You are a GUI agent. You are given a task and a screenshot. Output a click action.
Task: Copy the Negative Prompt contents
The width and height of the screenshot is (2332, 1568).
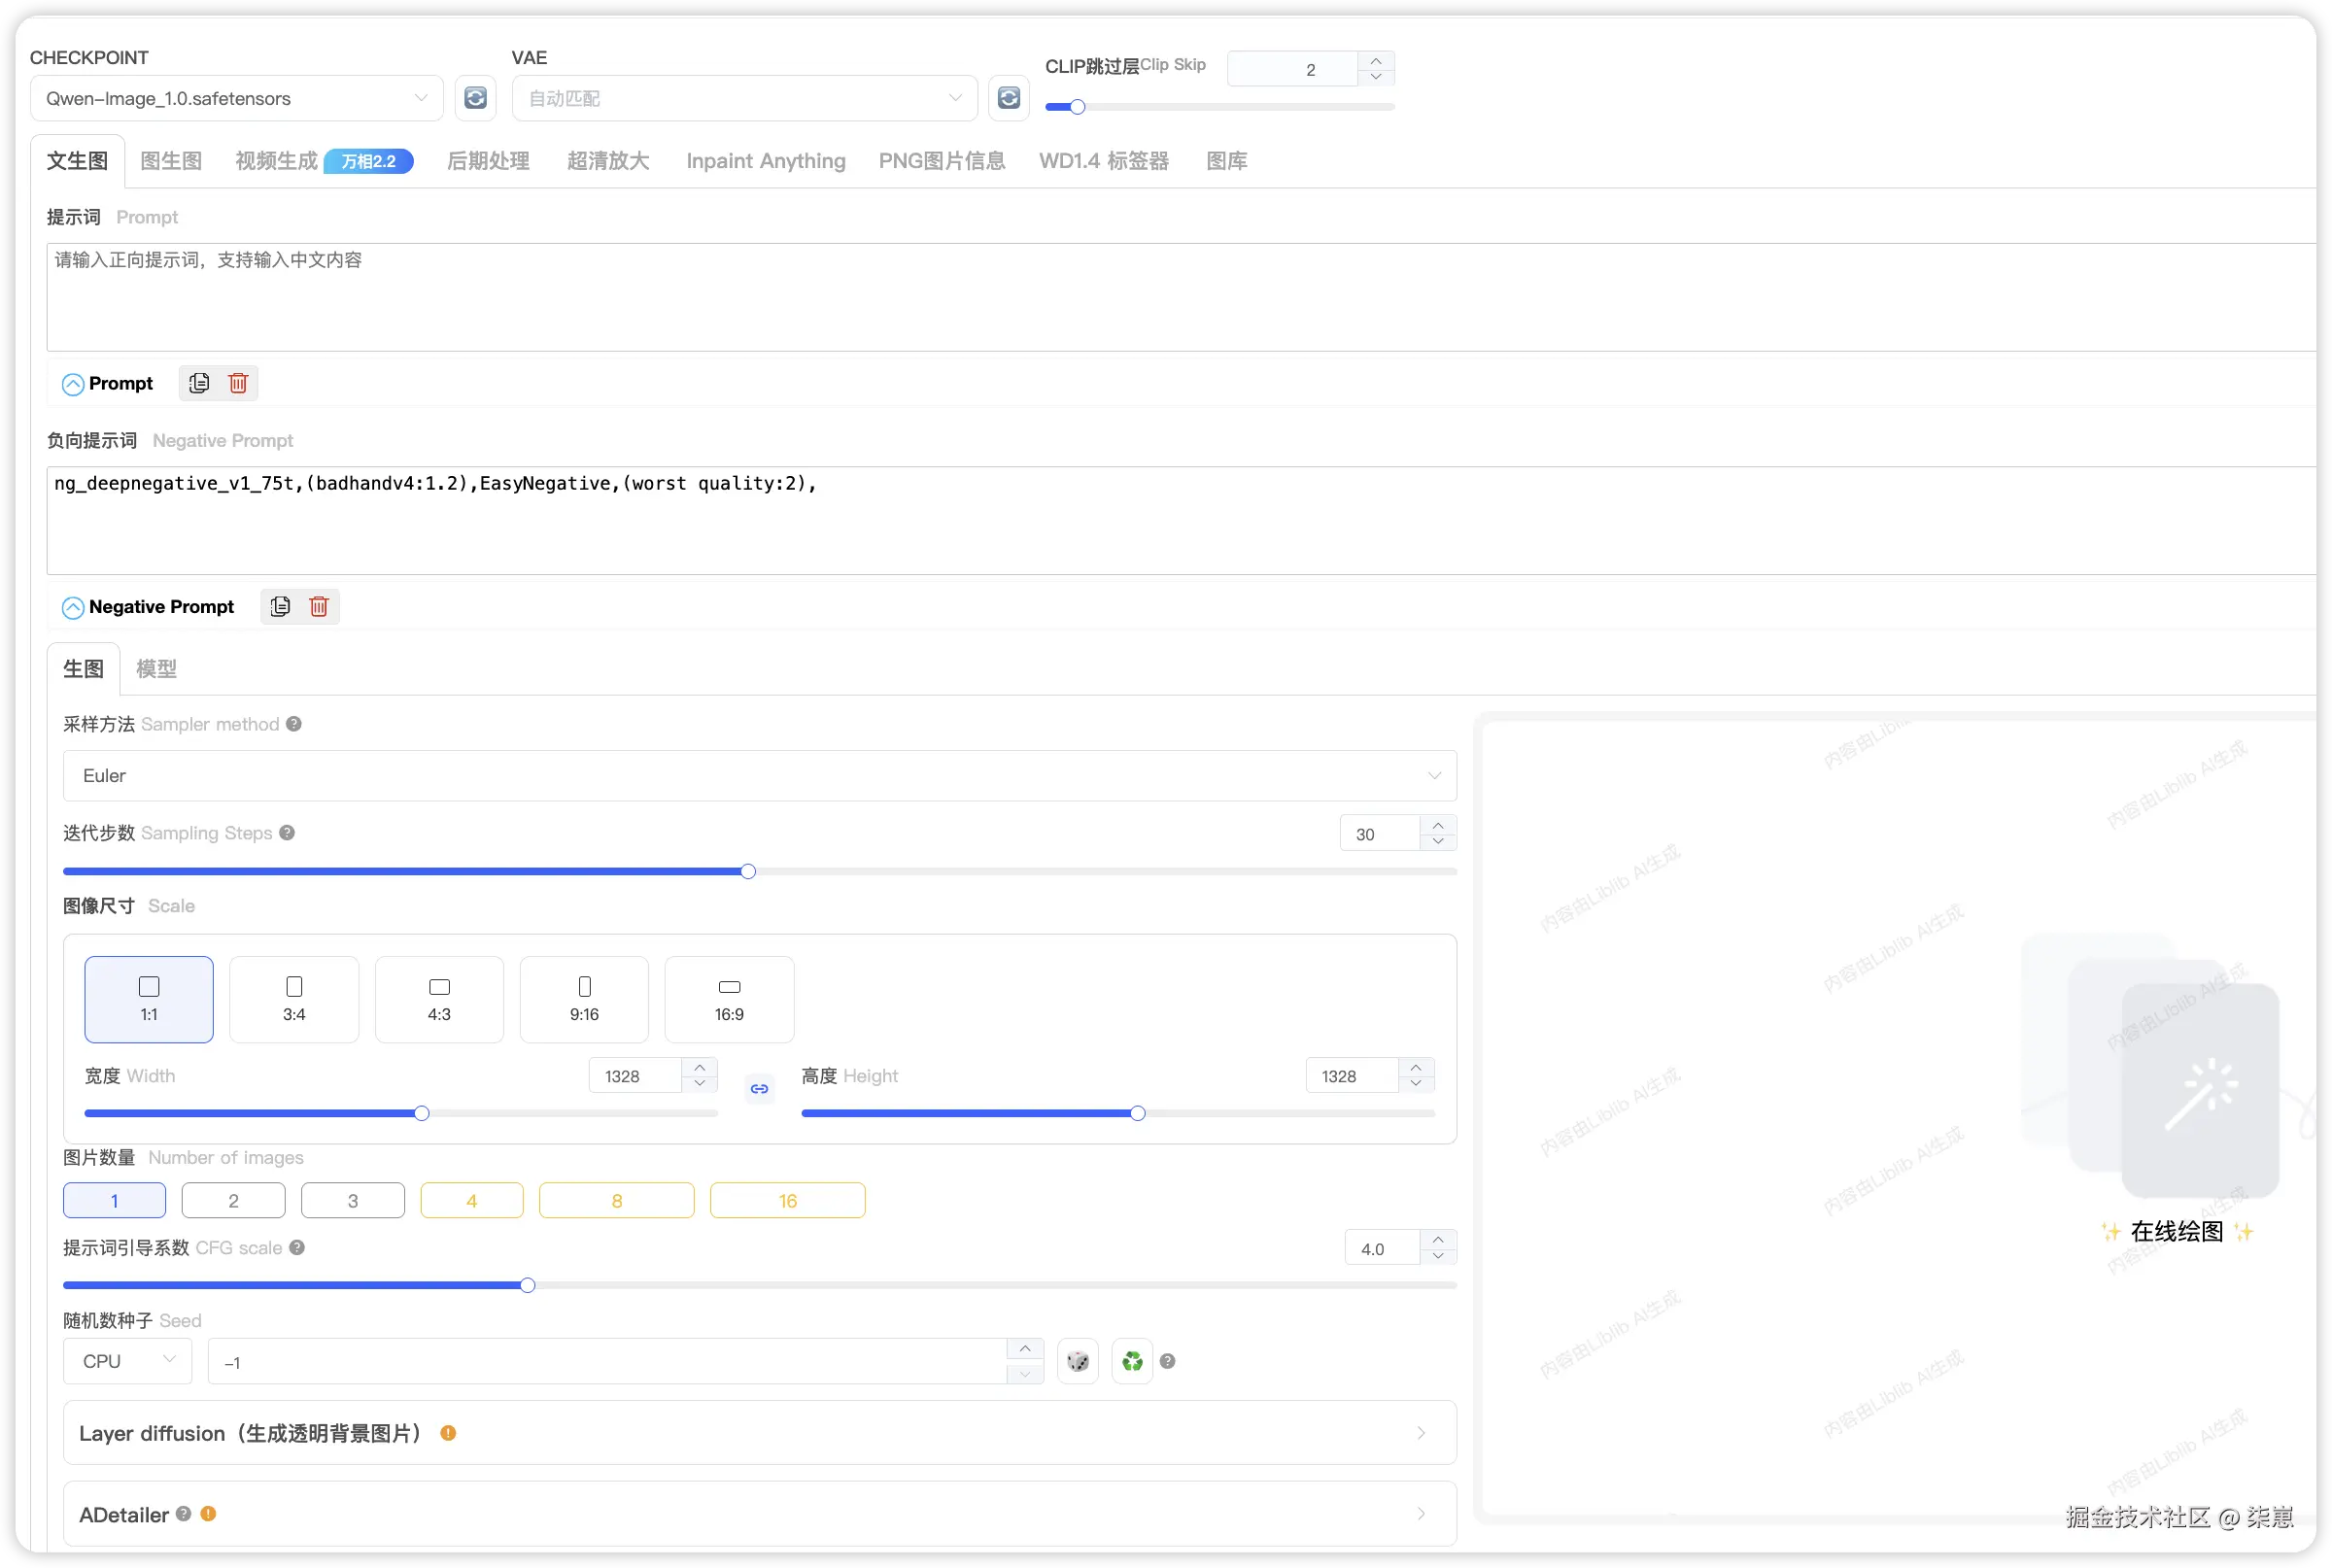280,607
